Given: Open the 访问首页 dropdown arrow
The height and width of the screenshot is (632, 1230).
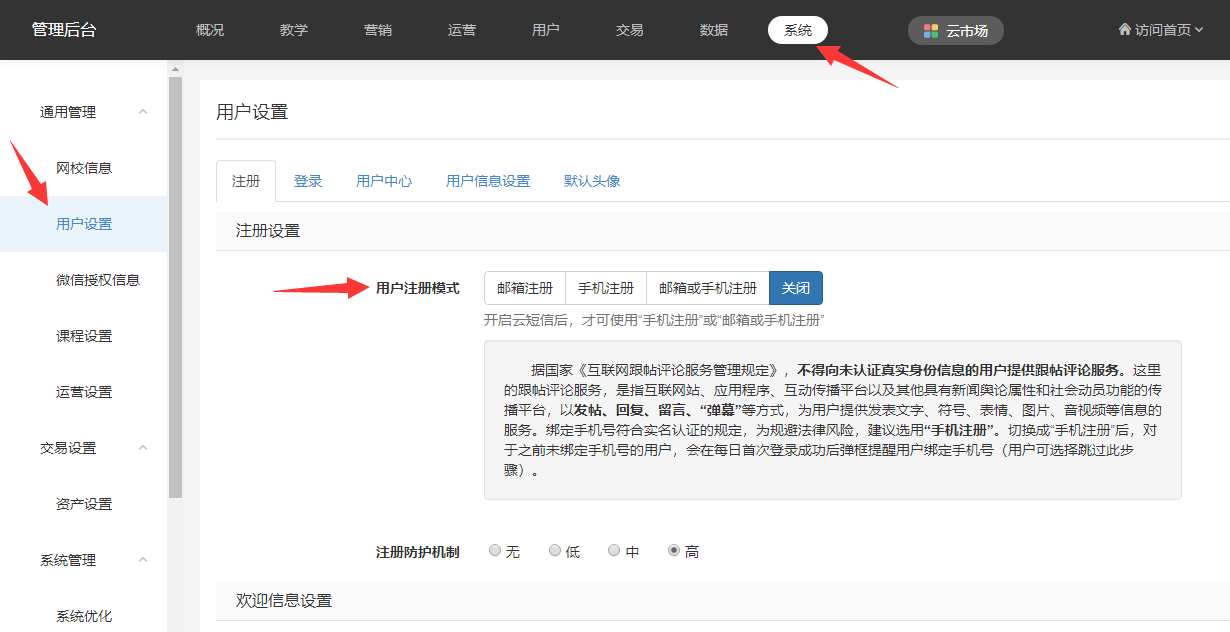Looking at the screenshot, I should [x=1199, y=30].
